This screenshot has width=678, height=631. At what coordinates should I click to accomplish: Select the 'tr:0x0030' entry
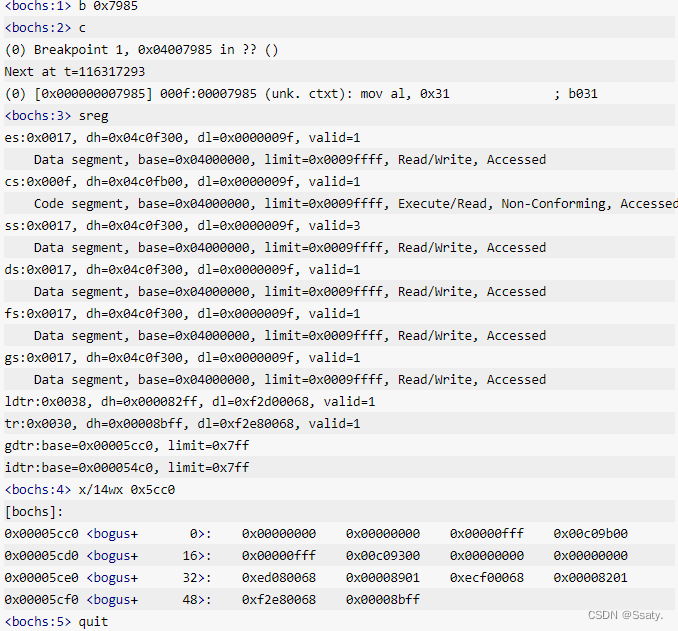click(x=38, y=423)
